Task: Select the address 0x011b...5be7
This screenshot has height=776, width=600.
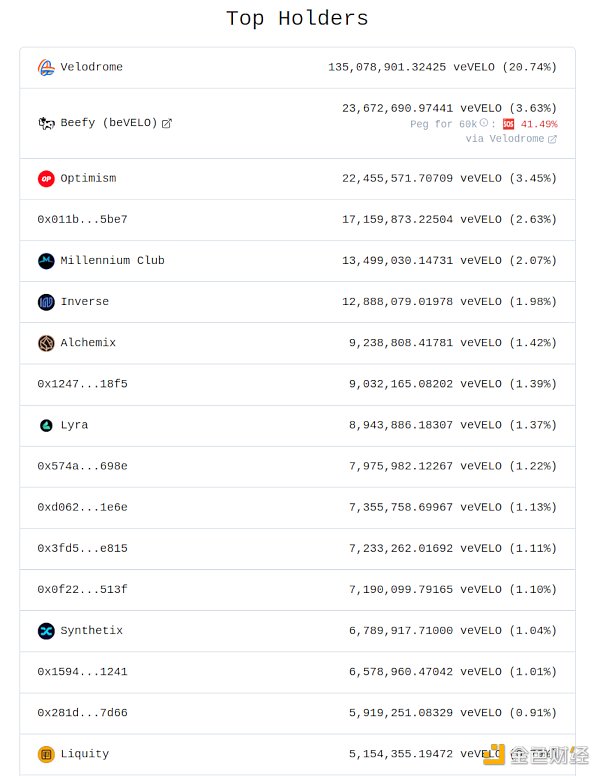Action: point(82,220)
